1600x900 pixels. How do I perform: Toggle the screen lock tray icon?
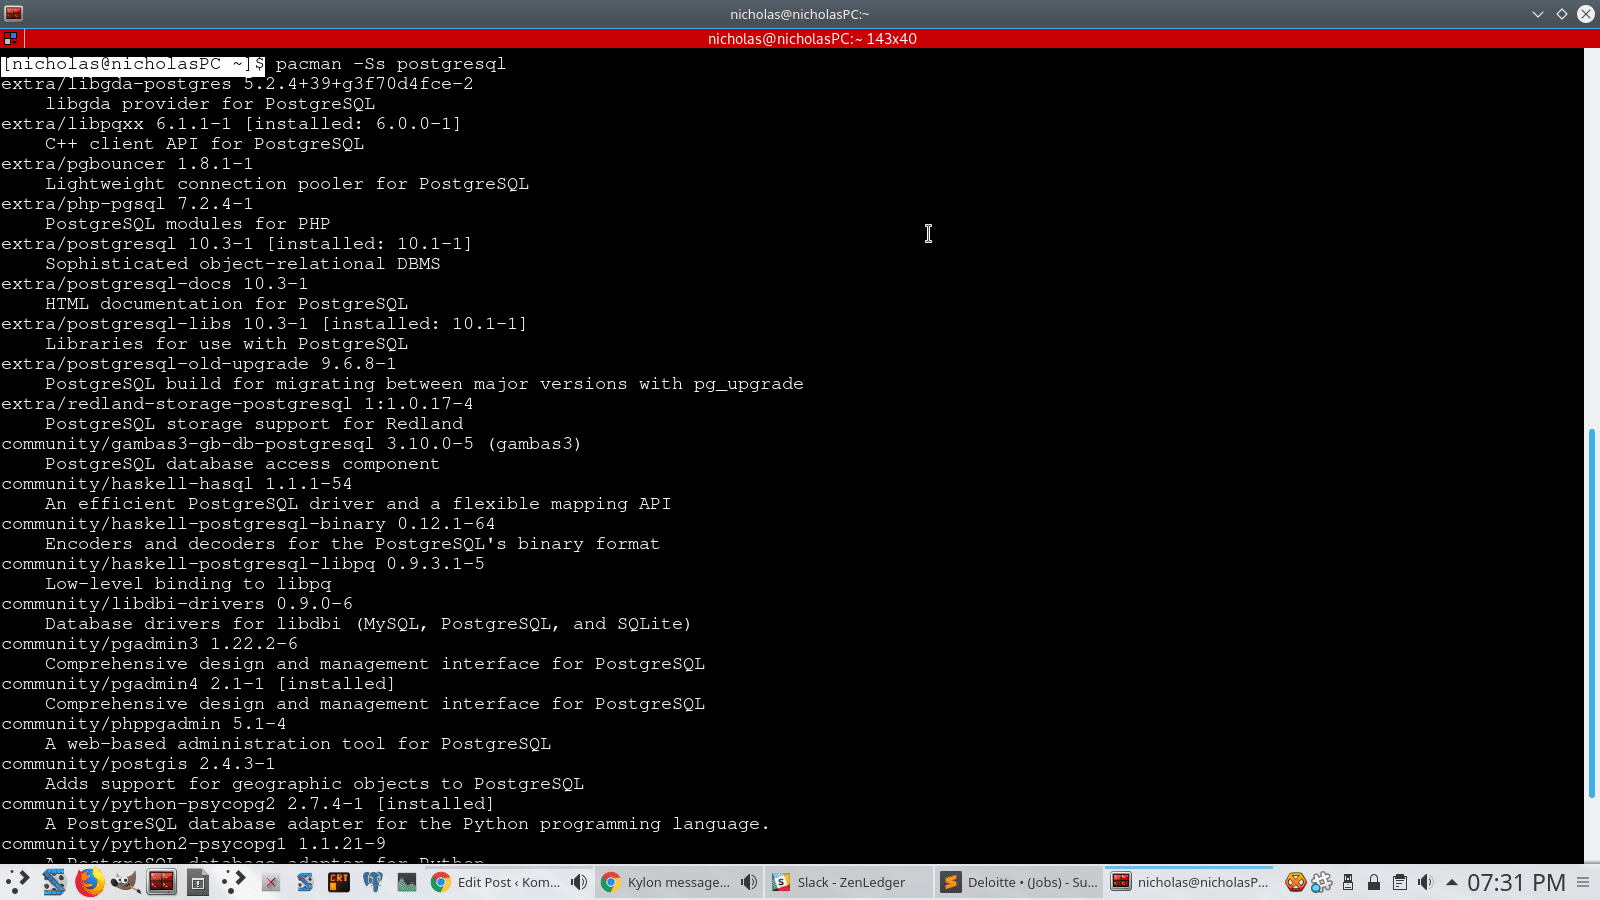[x=1374, y=882]
